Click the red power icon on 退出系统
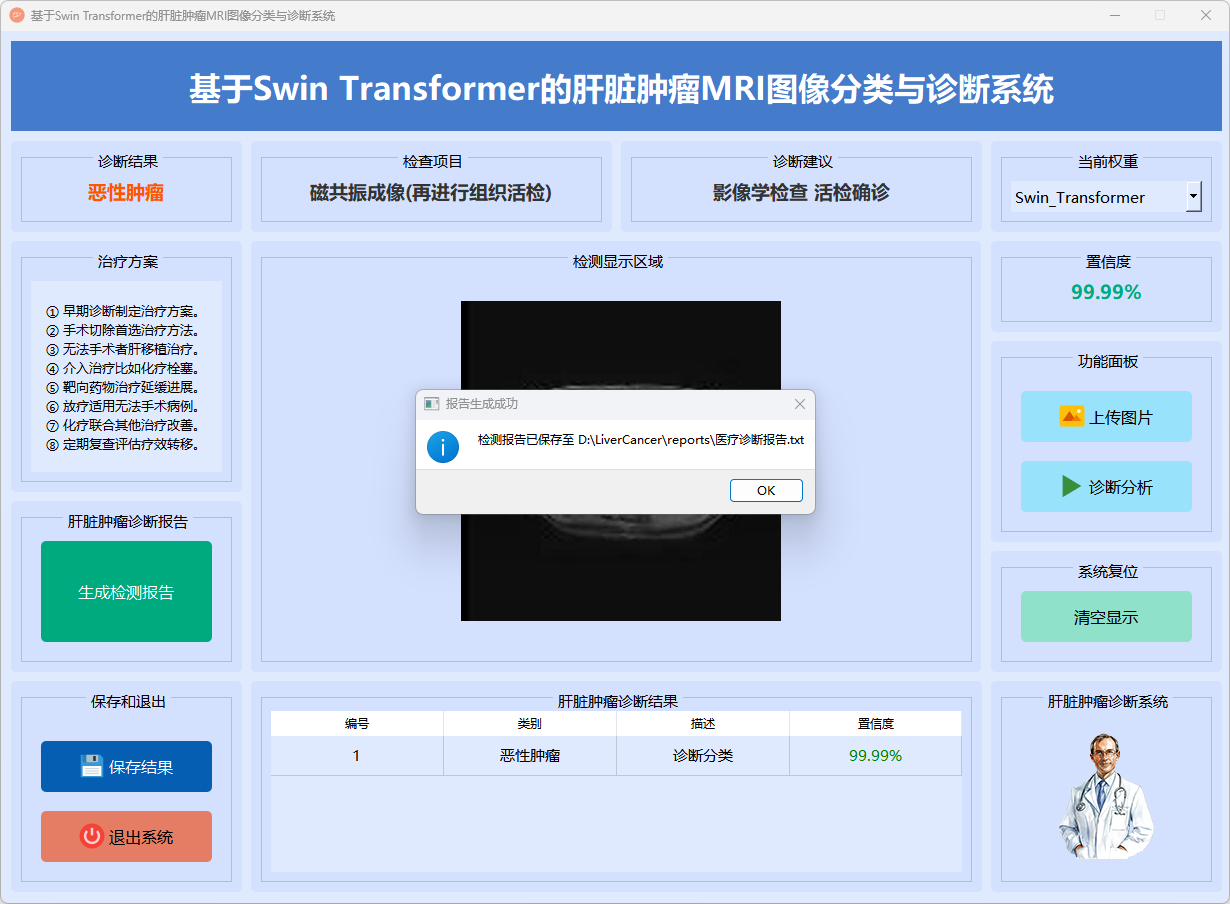The height and width of the screenshot is (904, 1230). pos(92,836)
